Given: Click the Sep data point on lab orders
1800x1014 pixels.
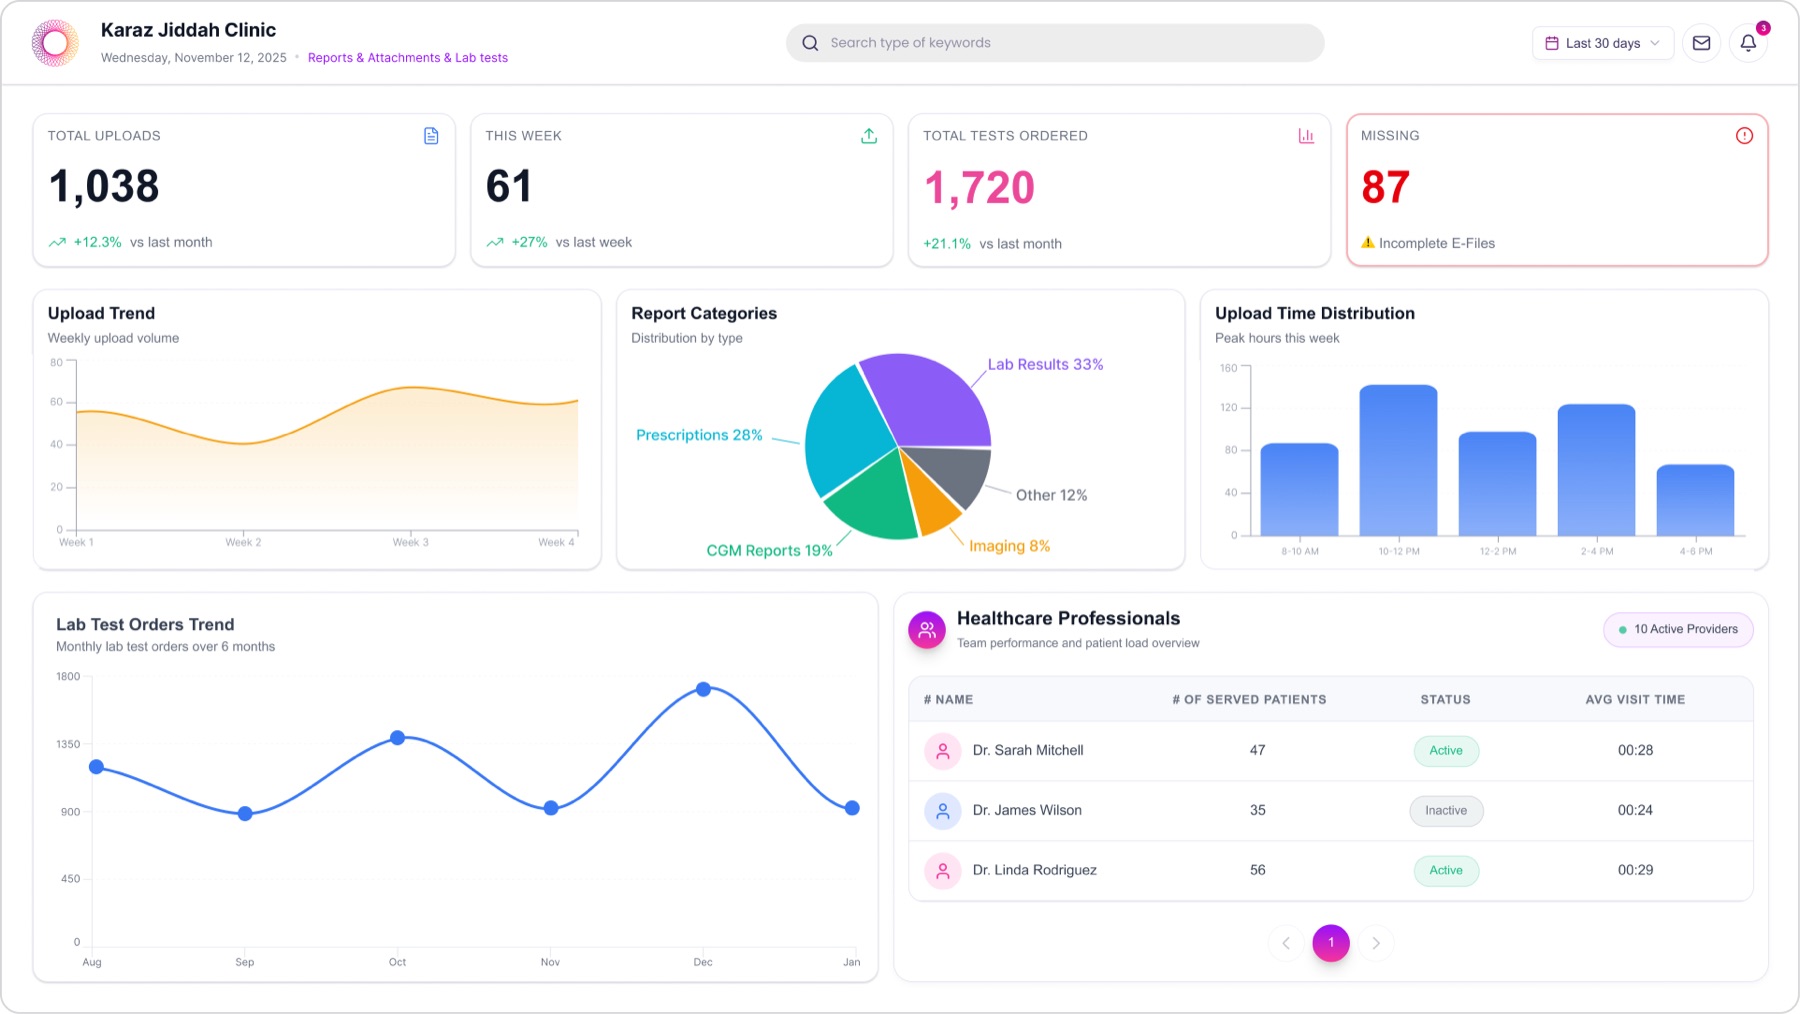Looking at the screenshot, I should point(245,814).
